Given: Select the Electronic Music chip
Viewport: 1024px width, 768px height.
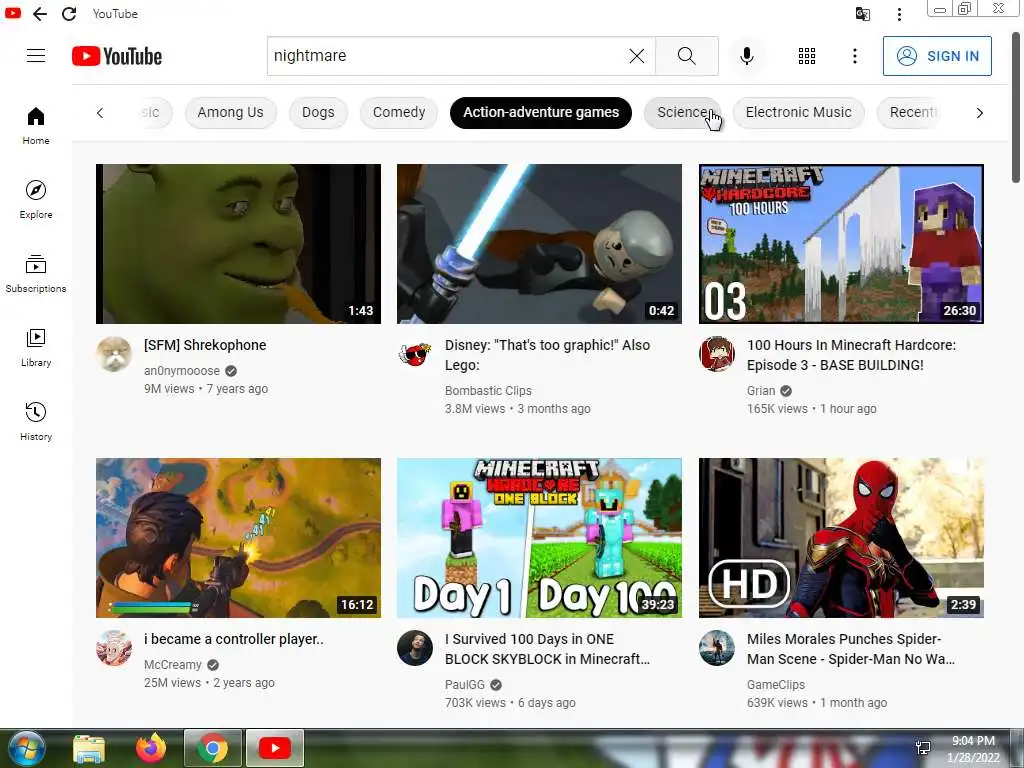Looking at the screenshot, I should click(x=798, y=112).
